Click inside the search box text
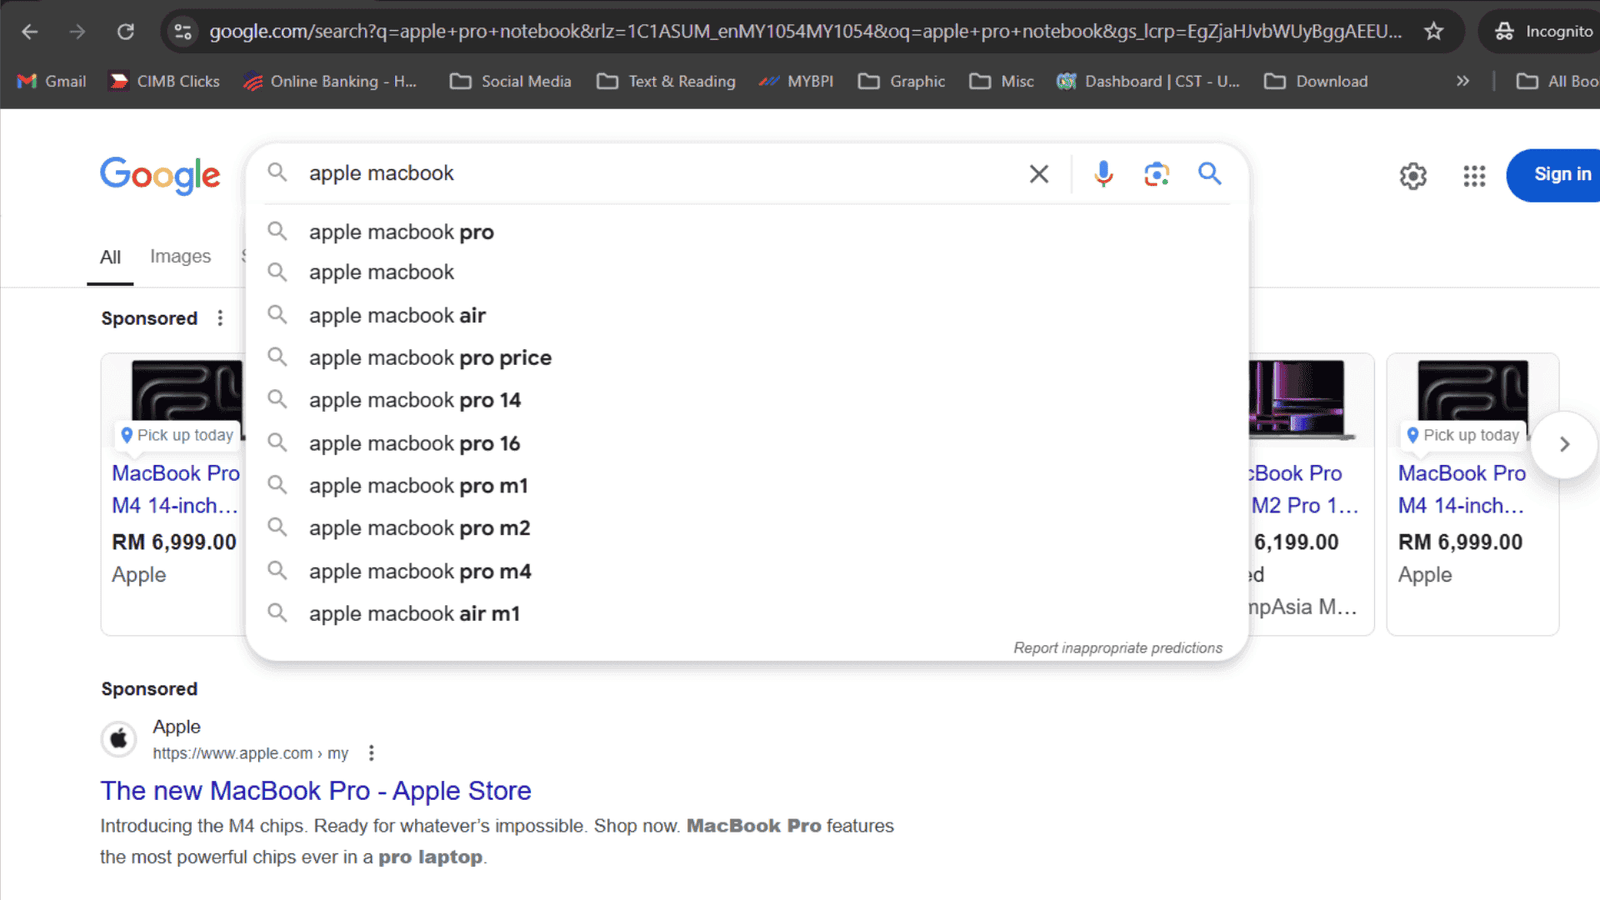The height and width of the screenshot is (900, 1600). coord(381,173)
